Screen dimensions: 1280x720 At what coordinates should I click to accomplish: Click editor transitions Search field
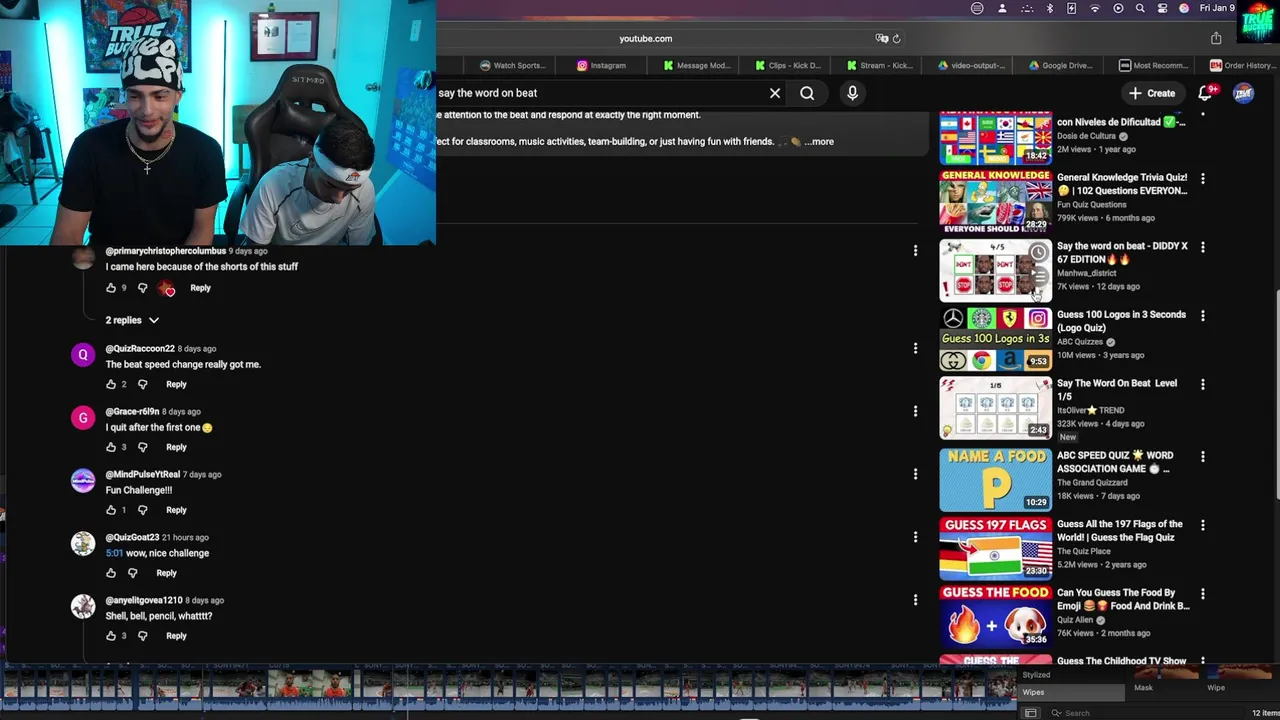1140,713
